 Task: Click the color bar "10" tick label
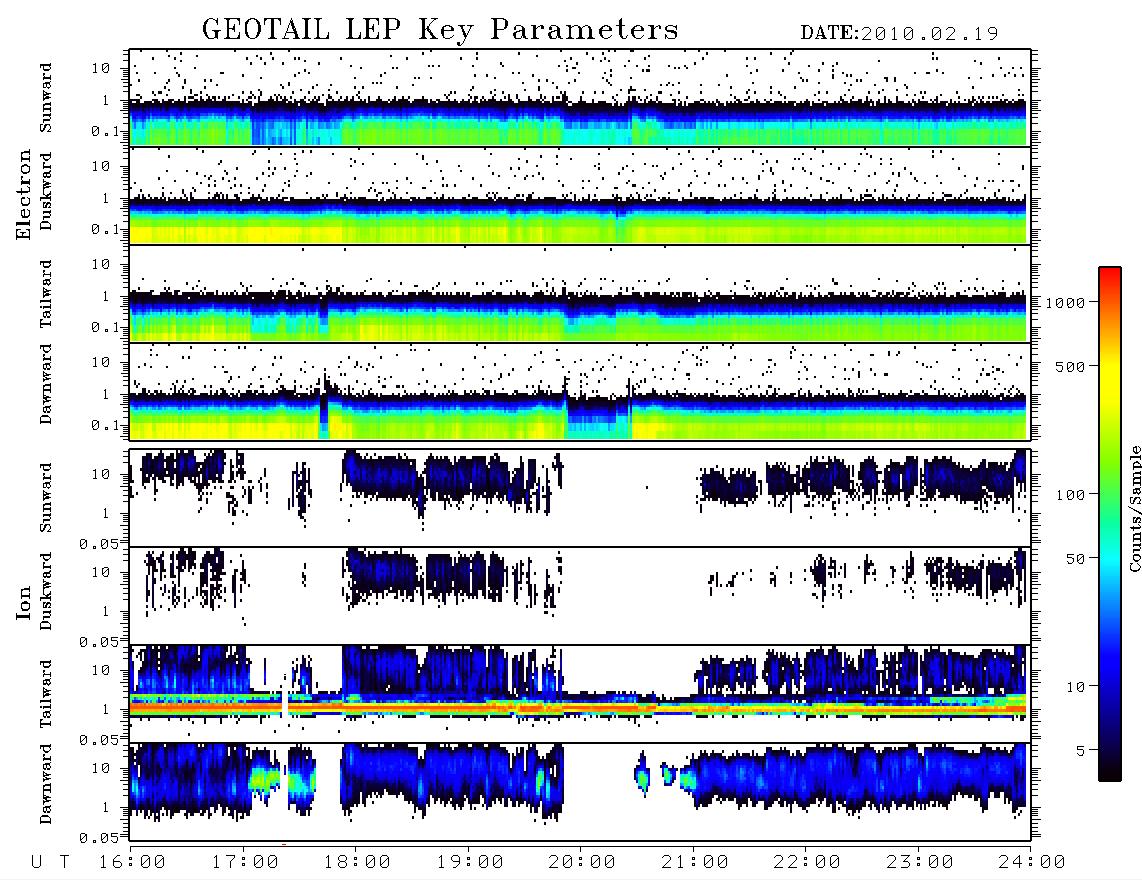click(1075, 687)
